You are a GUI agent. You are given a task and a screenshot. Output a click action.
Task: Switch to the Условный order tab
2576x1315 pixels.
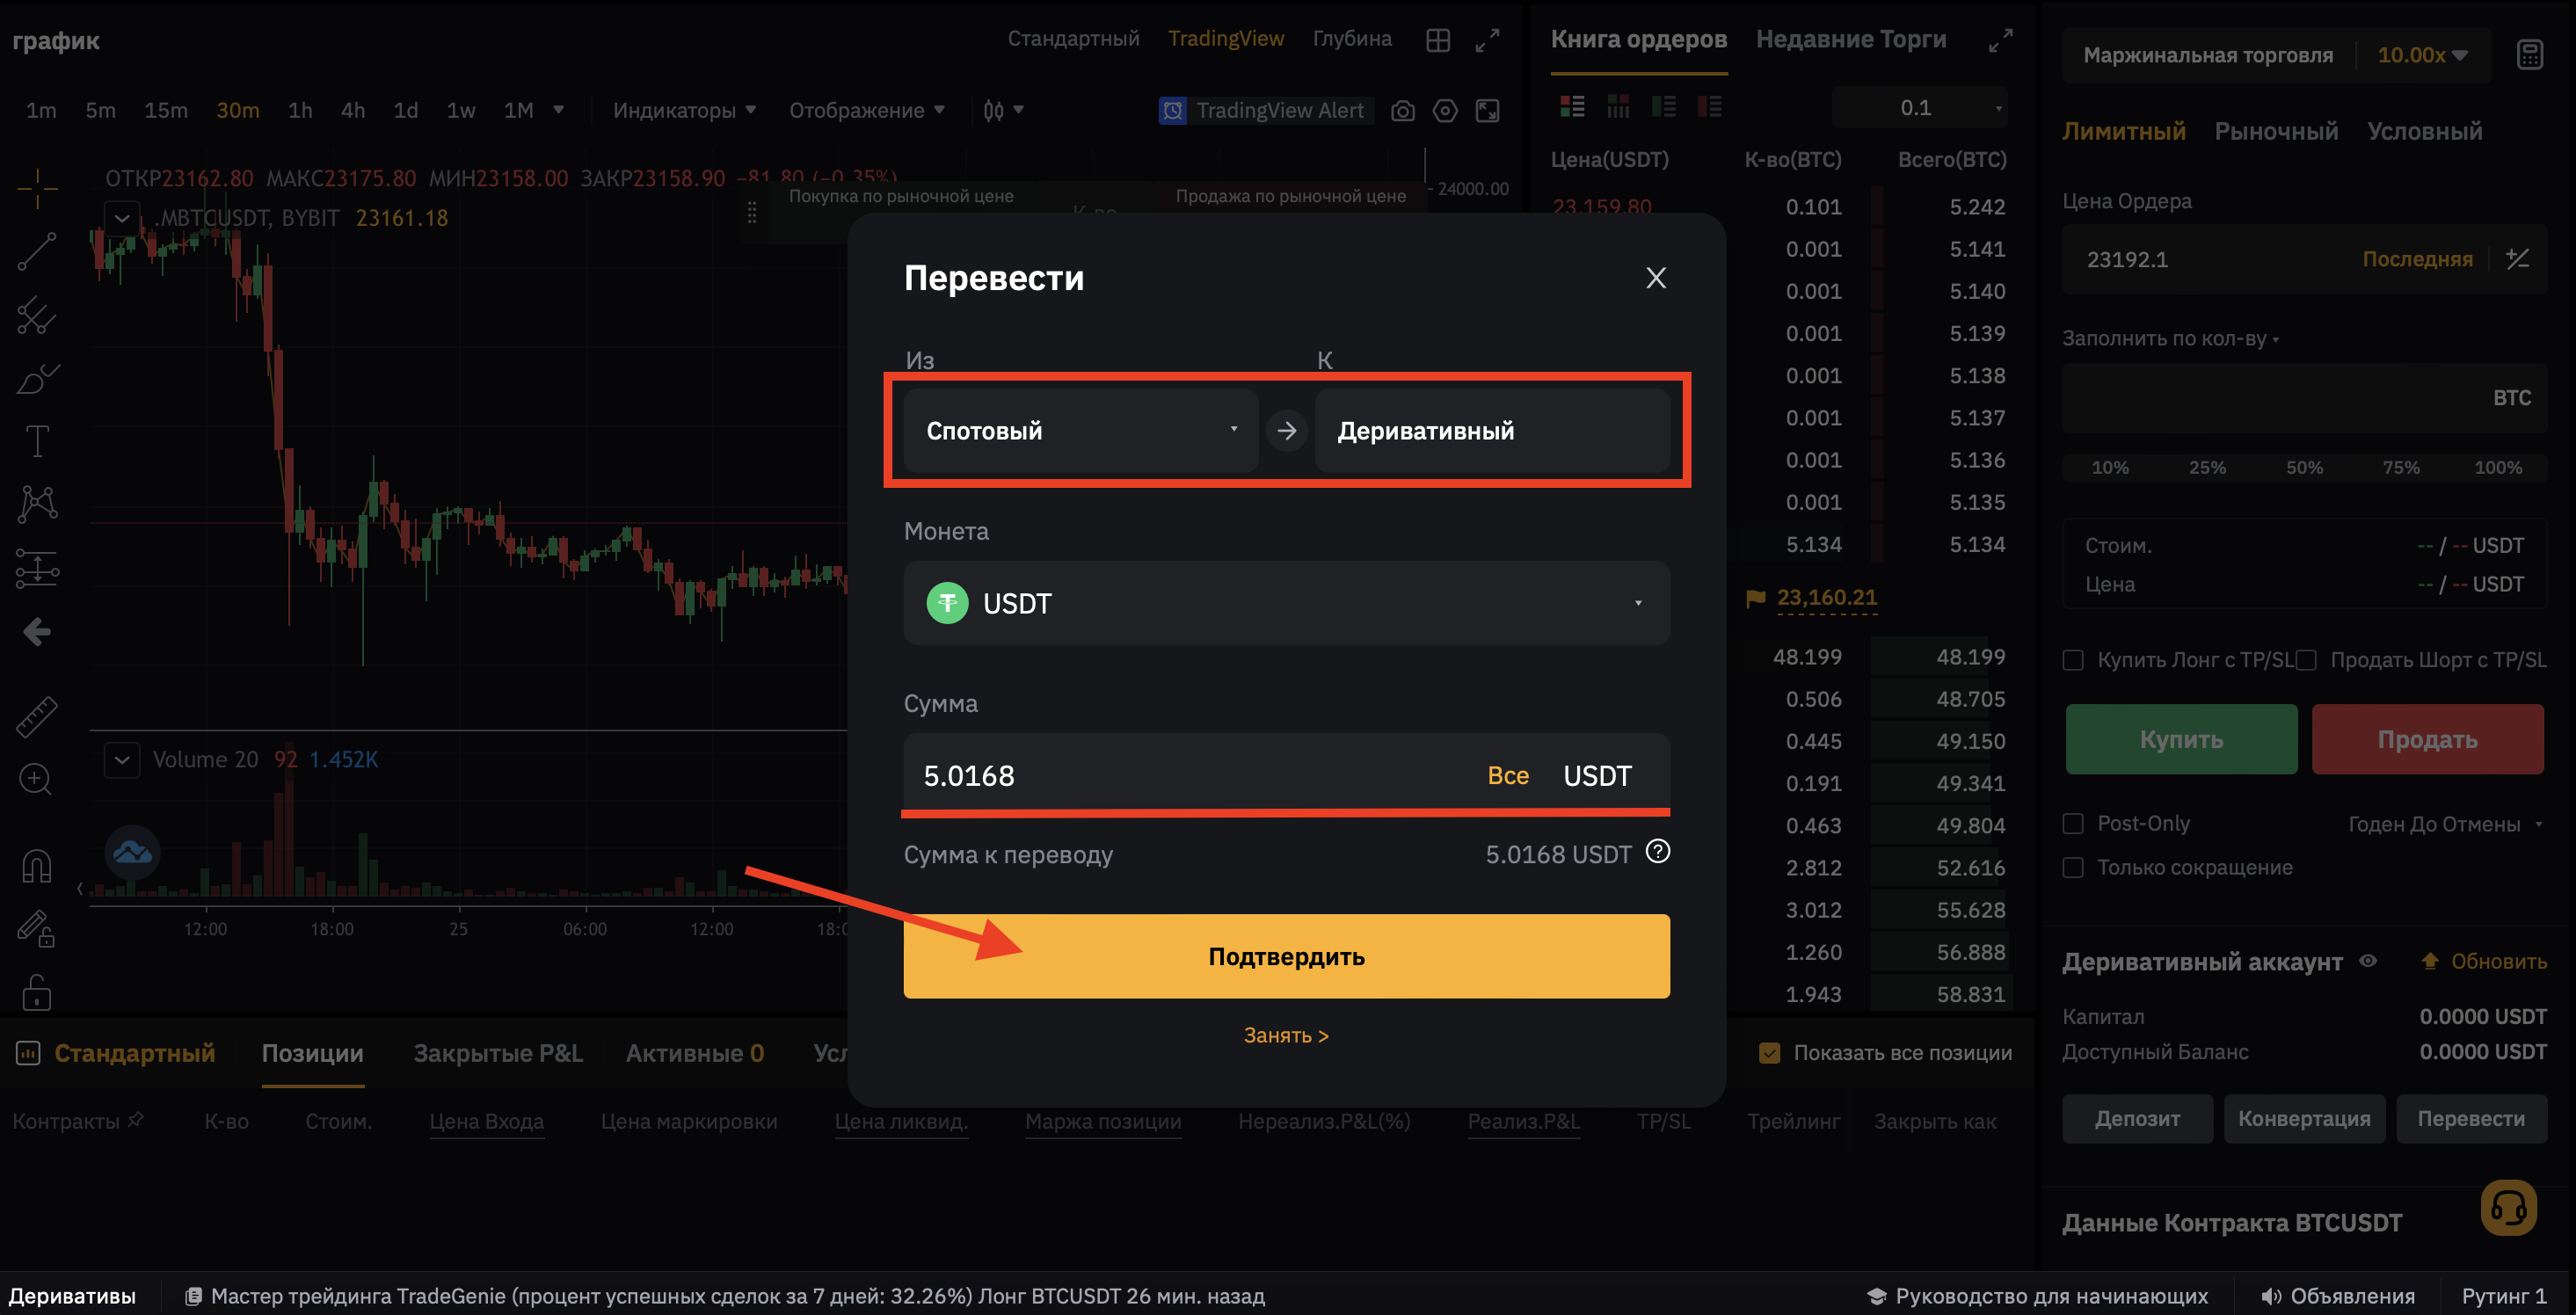2424,131
